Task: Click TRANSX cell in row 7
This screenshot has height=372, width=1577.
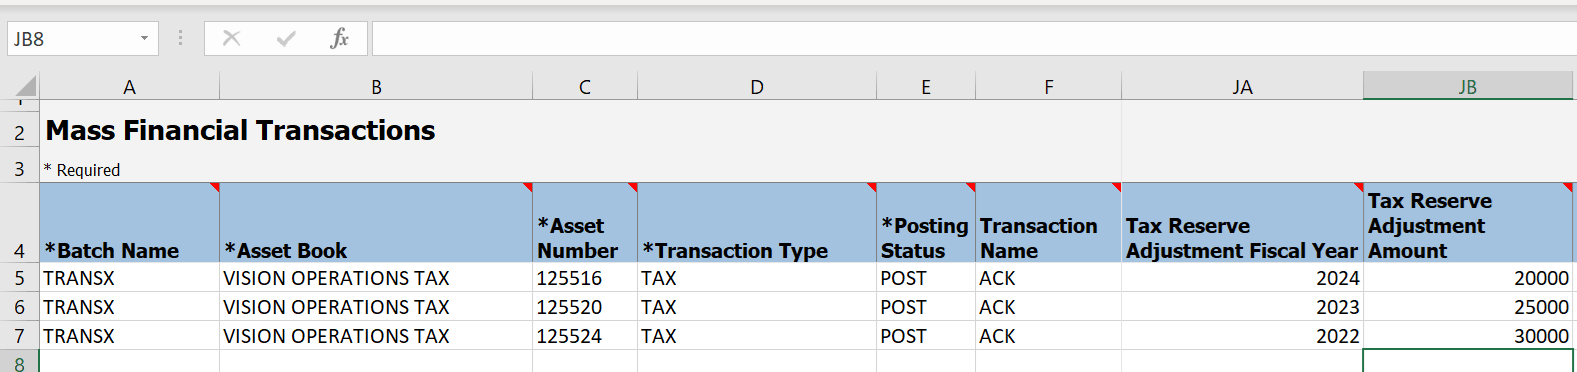Action: point(129,336)
